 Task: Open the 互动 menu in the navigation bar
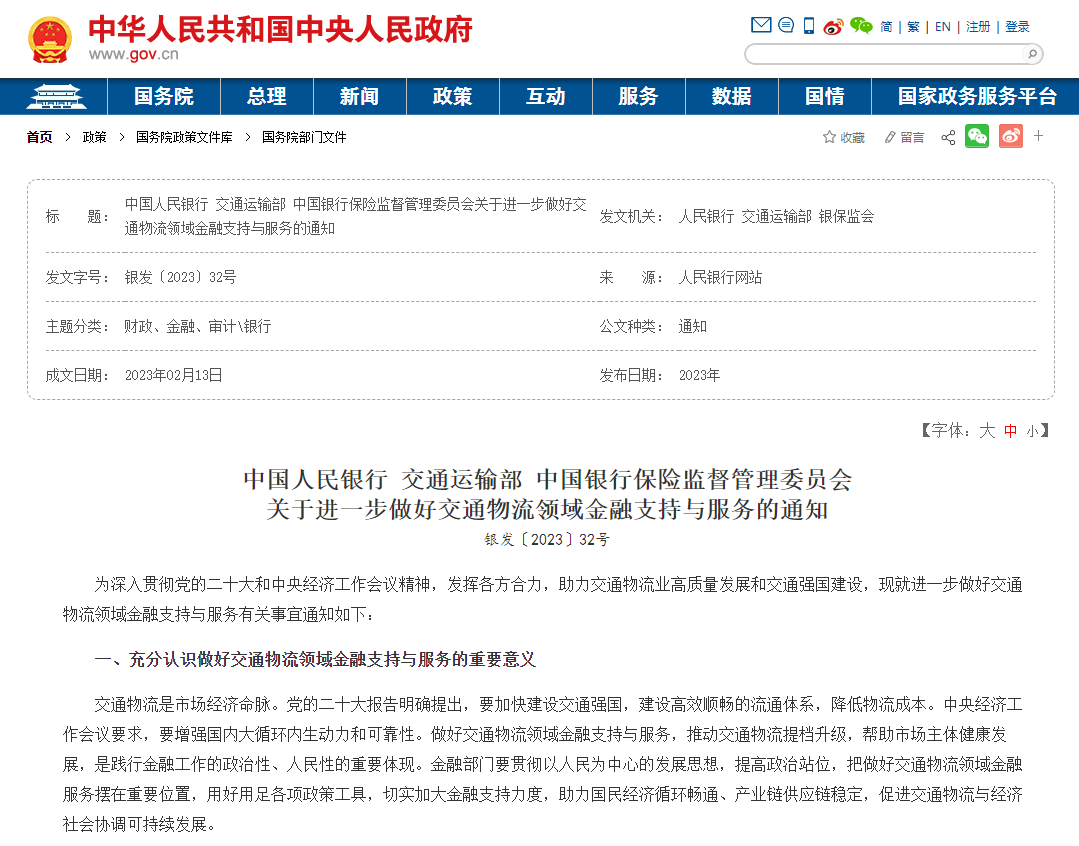pos(545,96)
